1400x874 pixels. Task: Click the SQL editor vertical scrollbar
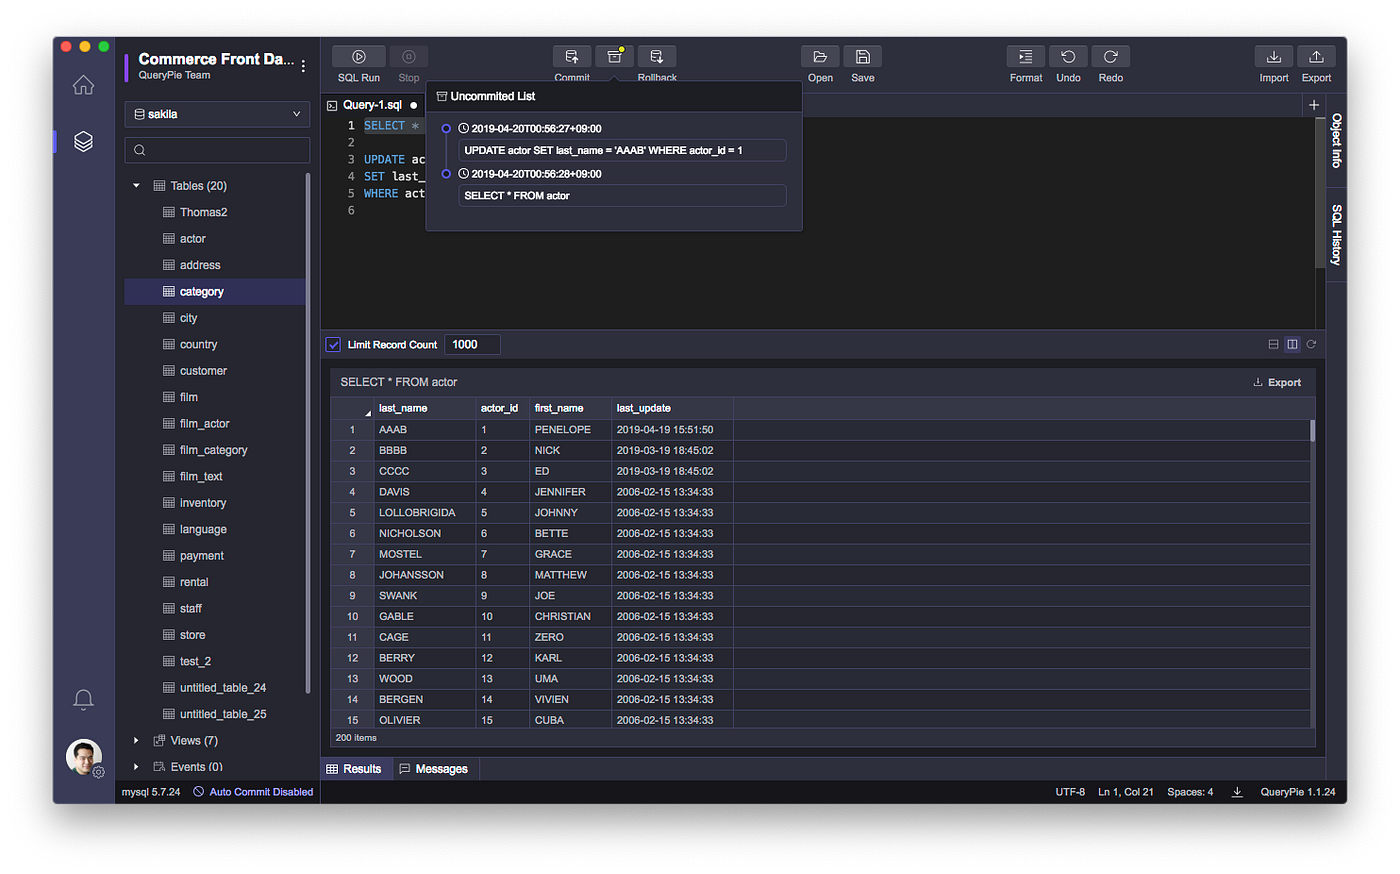(x=1320, y=193)
